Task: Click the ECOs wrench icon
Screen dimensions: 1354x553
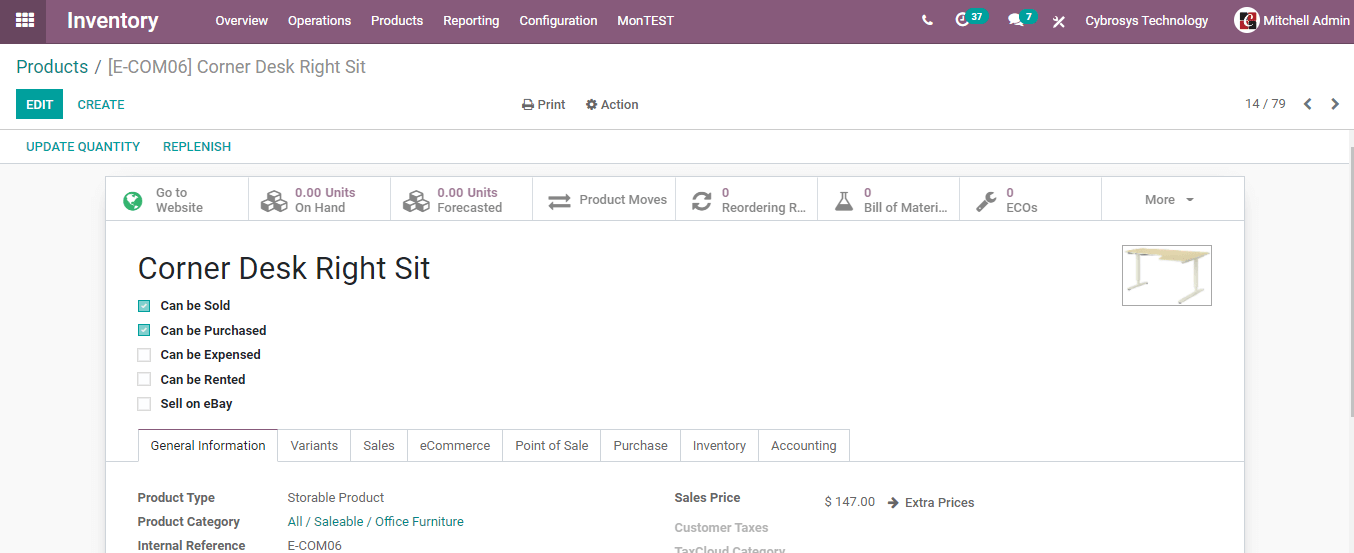Action: pyautogui.click(x=986, y=201)
